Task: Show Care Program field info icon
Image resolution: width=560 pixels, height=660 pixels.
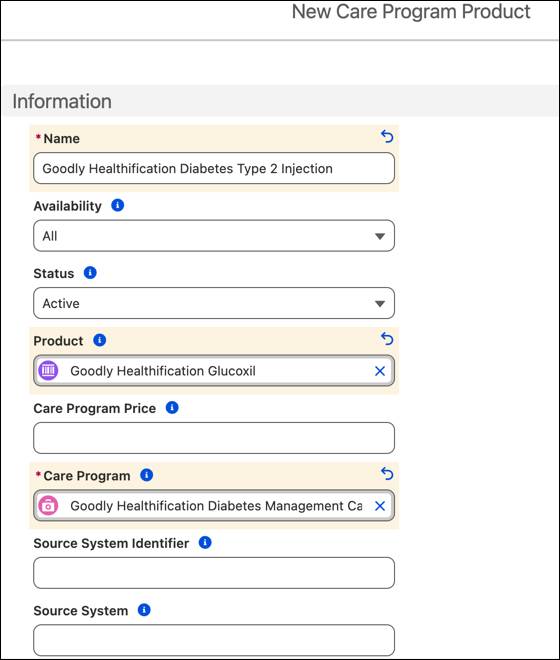Action: point(146,475)
